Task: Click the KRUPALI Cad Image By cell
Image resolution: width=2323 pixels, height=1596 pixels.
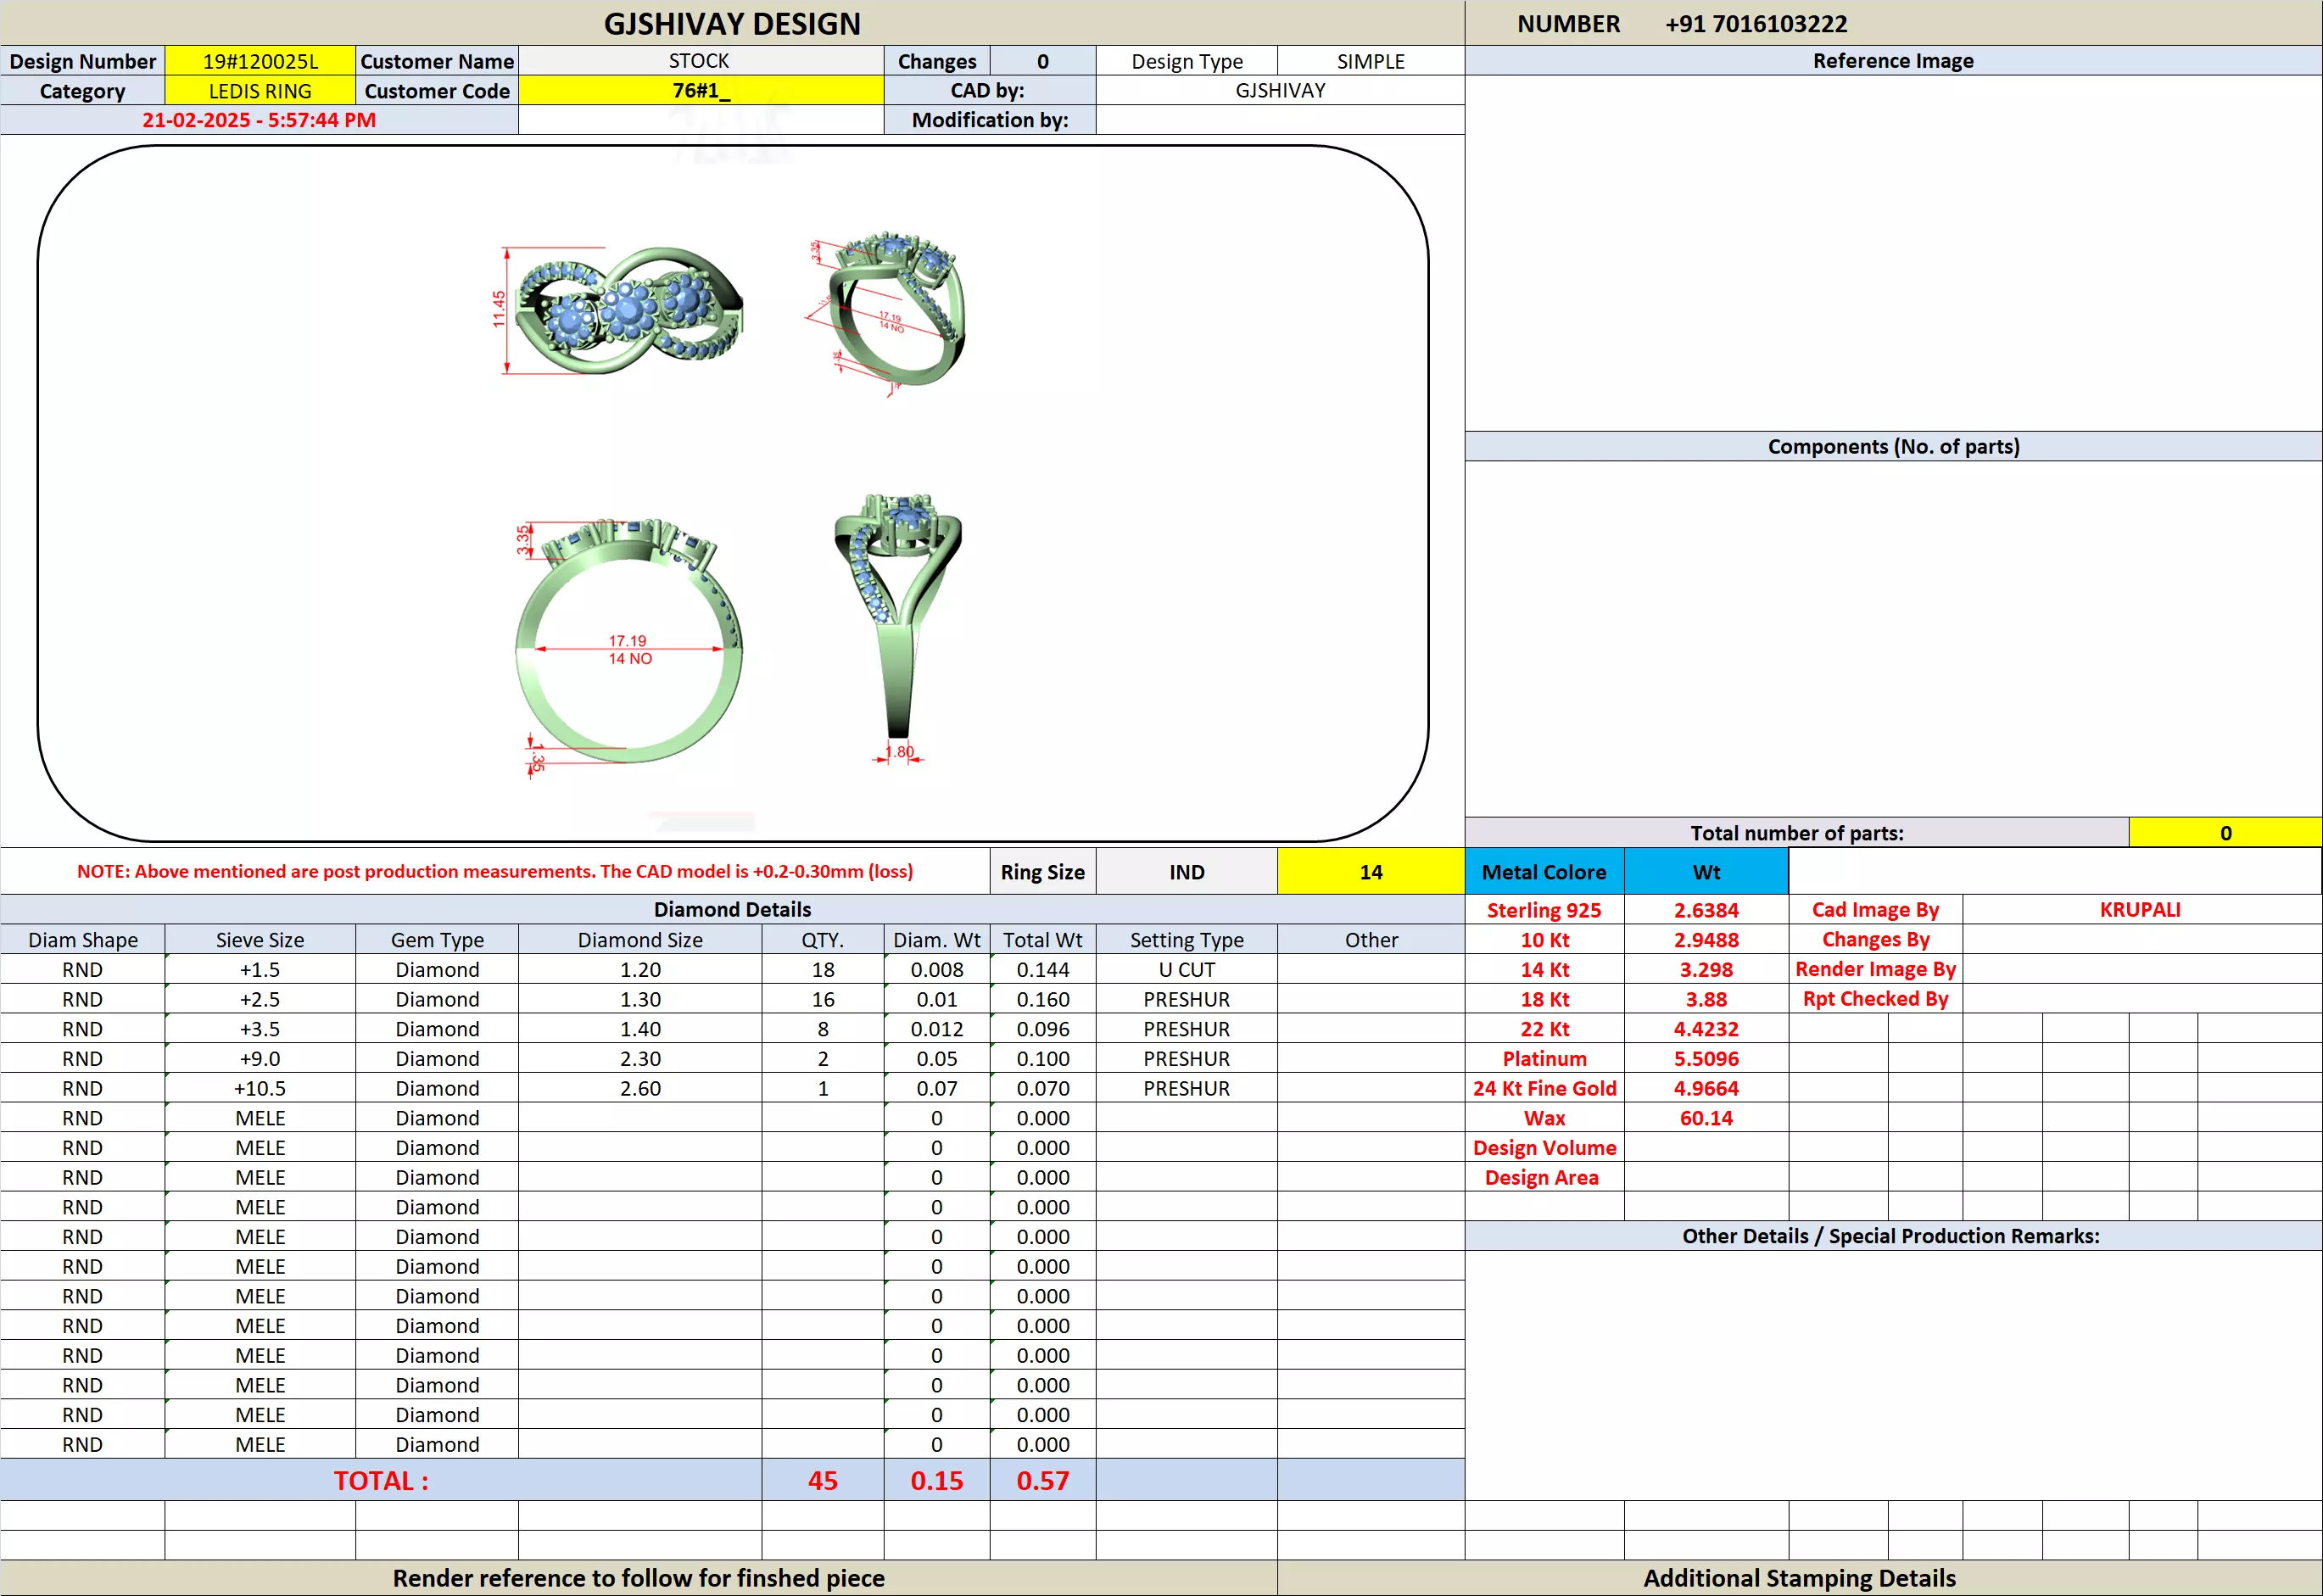Action: pos(2139,909)
